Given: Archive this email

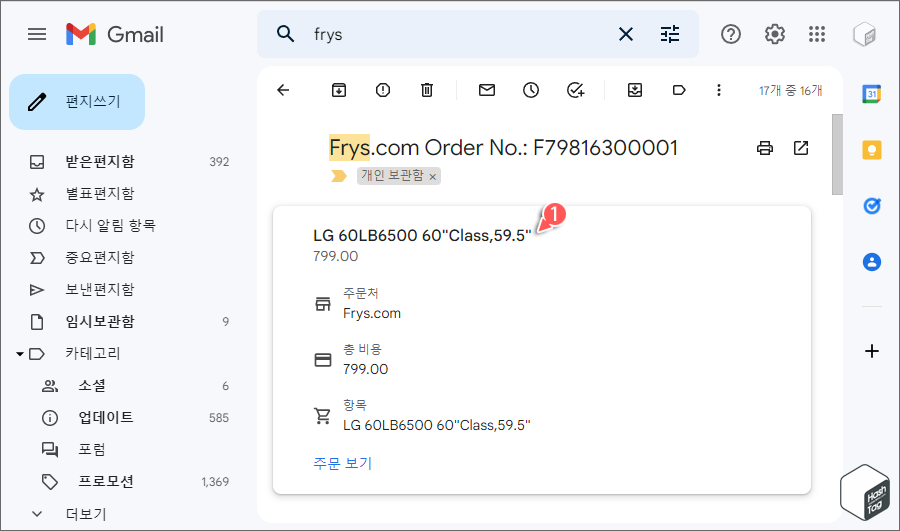Looking at the screenshot, I should click(x=339, y=90).
